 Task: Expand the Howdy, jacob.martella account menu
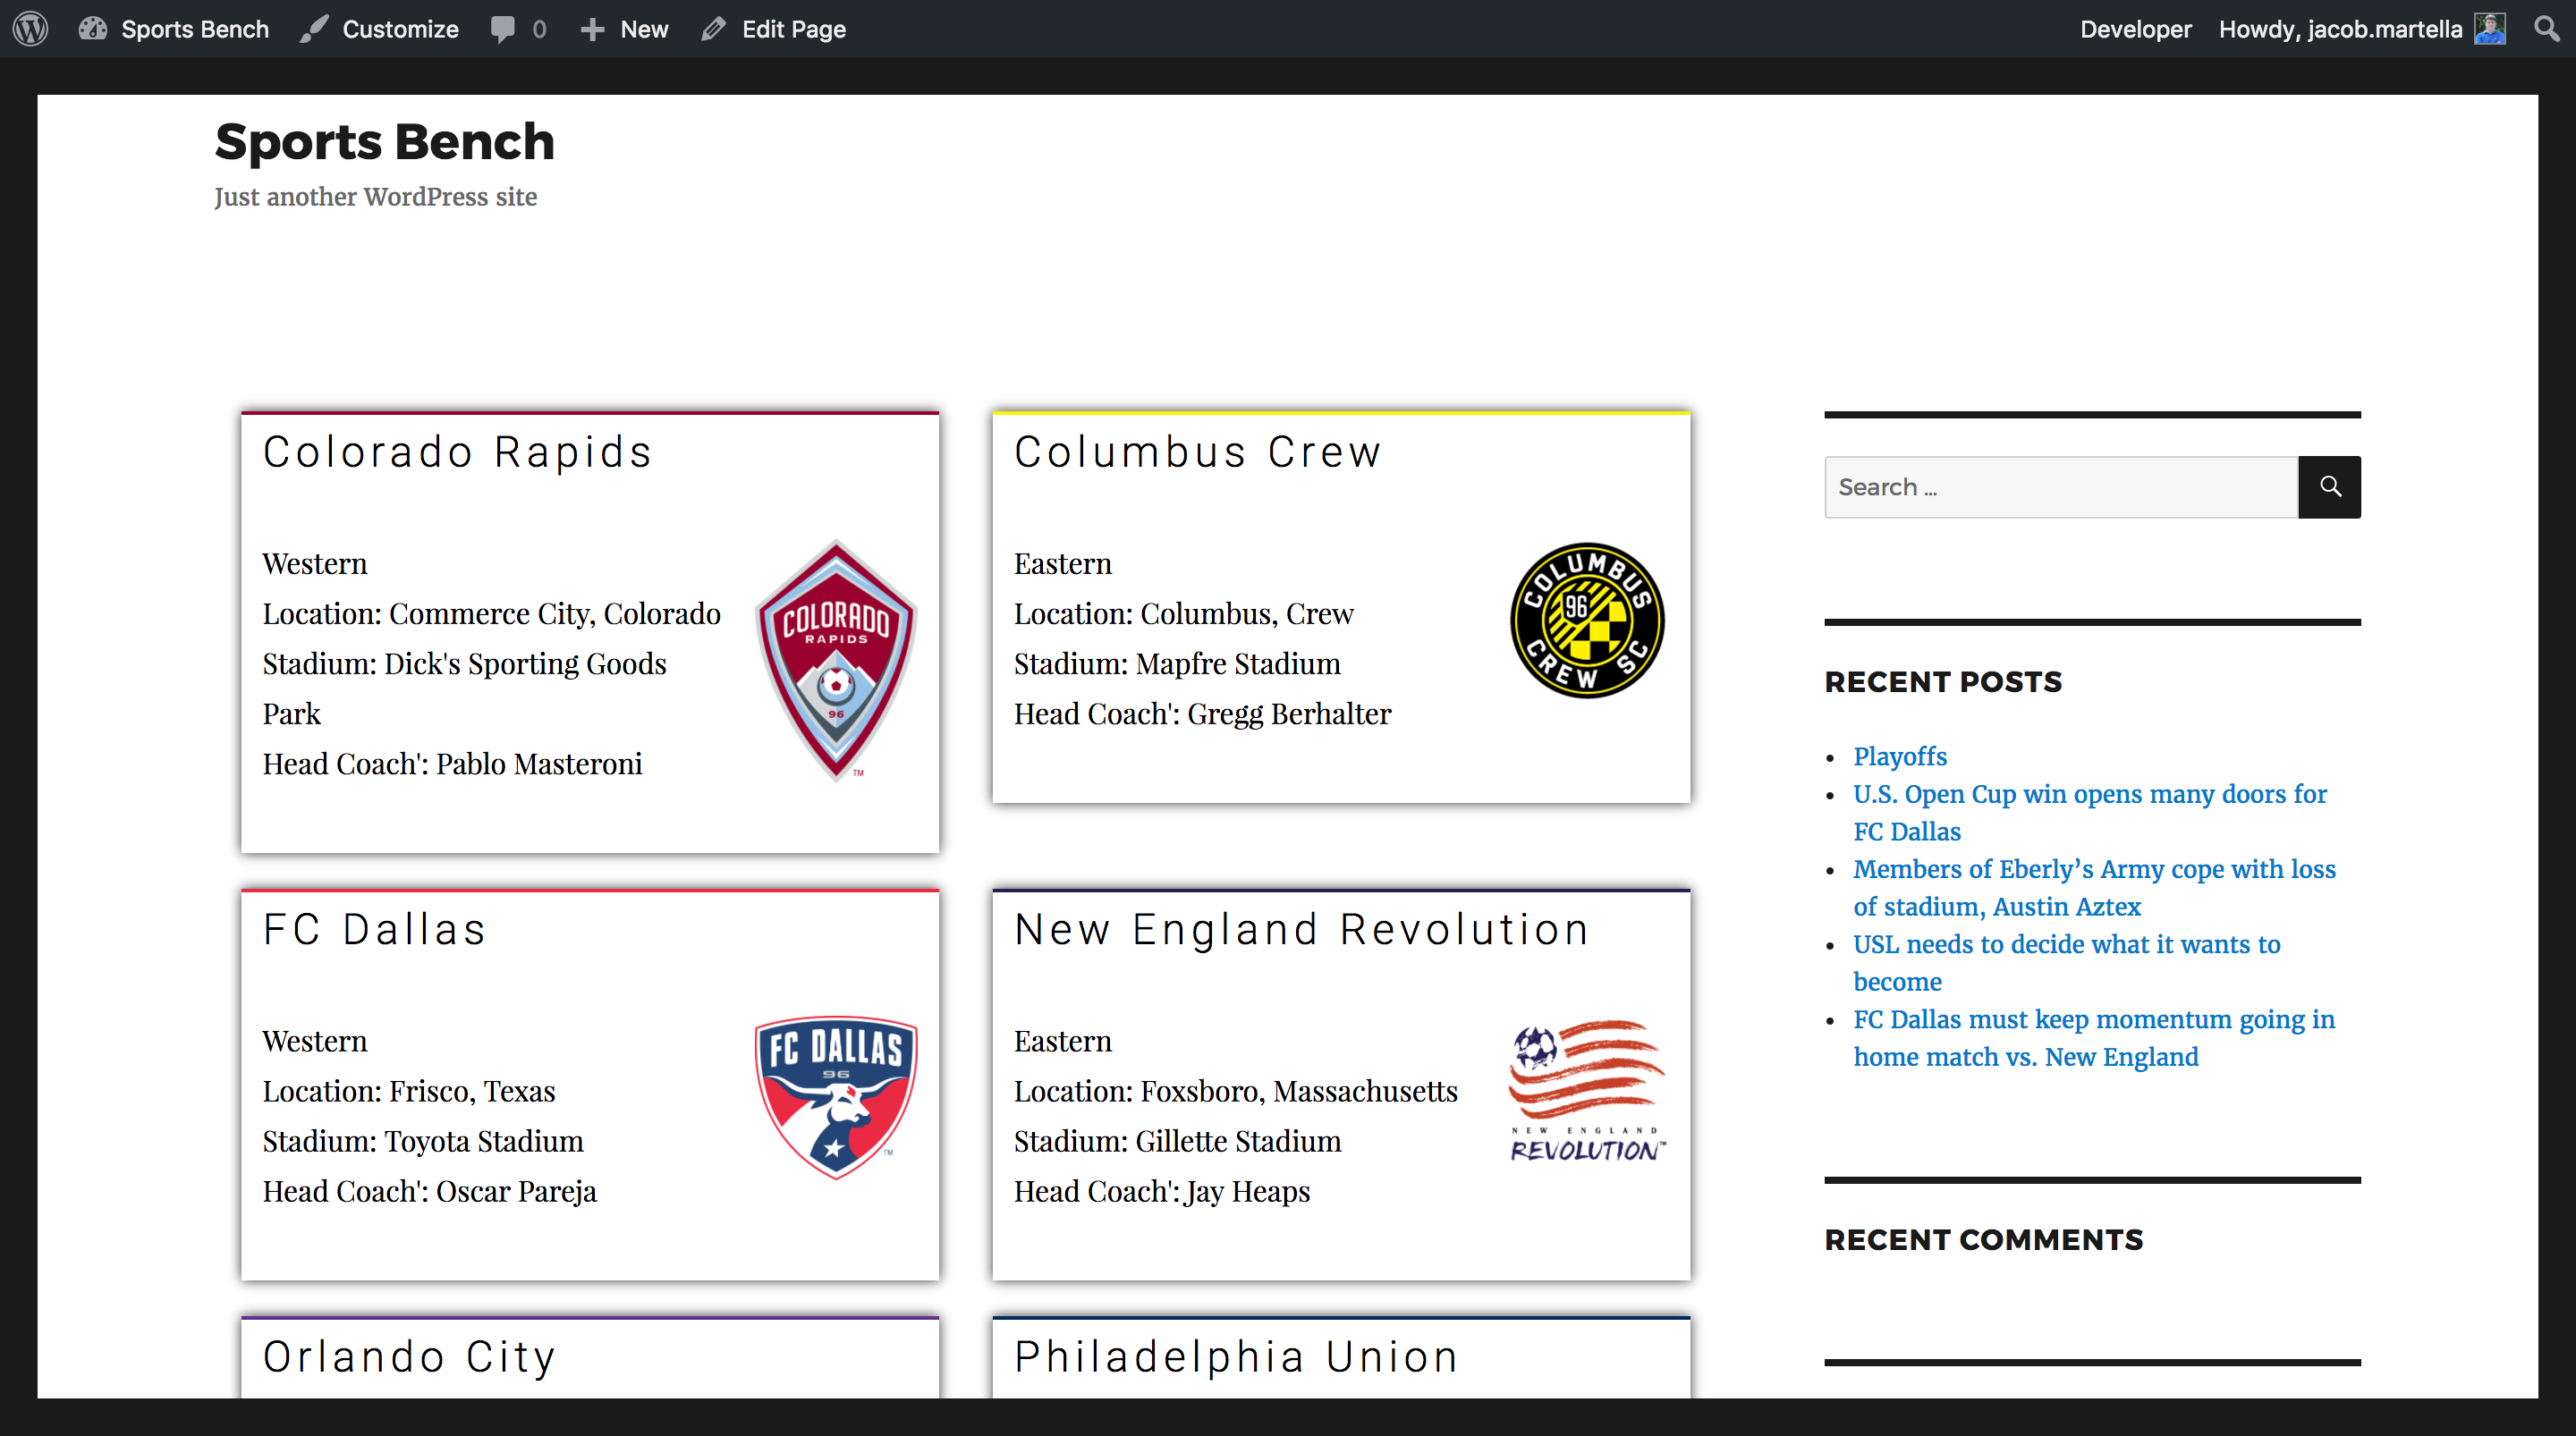(2340, 29)
